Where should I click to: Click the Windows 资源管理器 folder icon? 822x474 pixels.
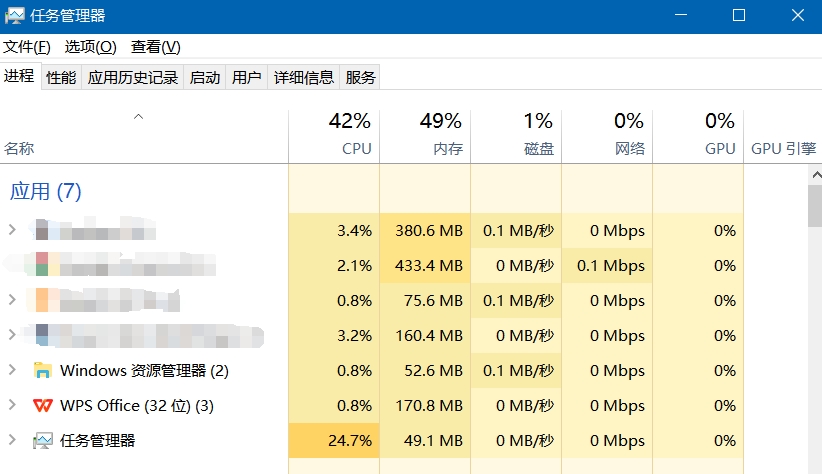(x=43, y=371)
